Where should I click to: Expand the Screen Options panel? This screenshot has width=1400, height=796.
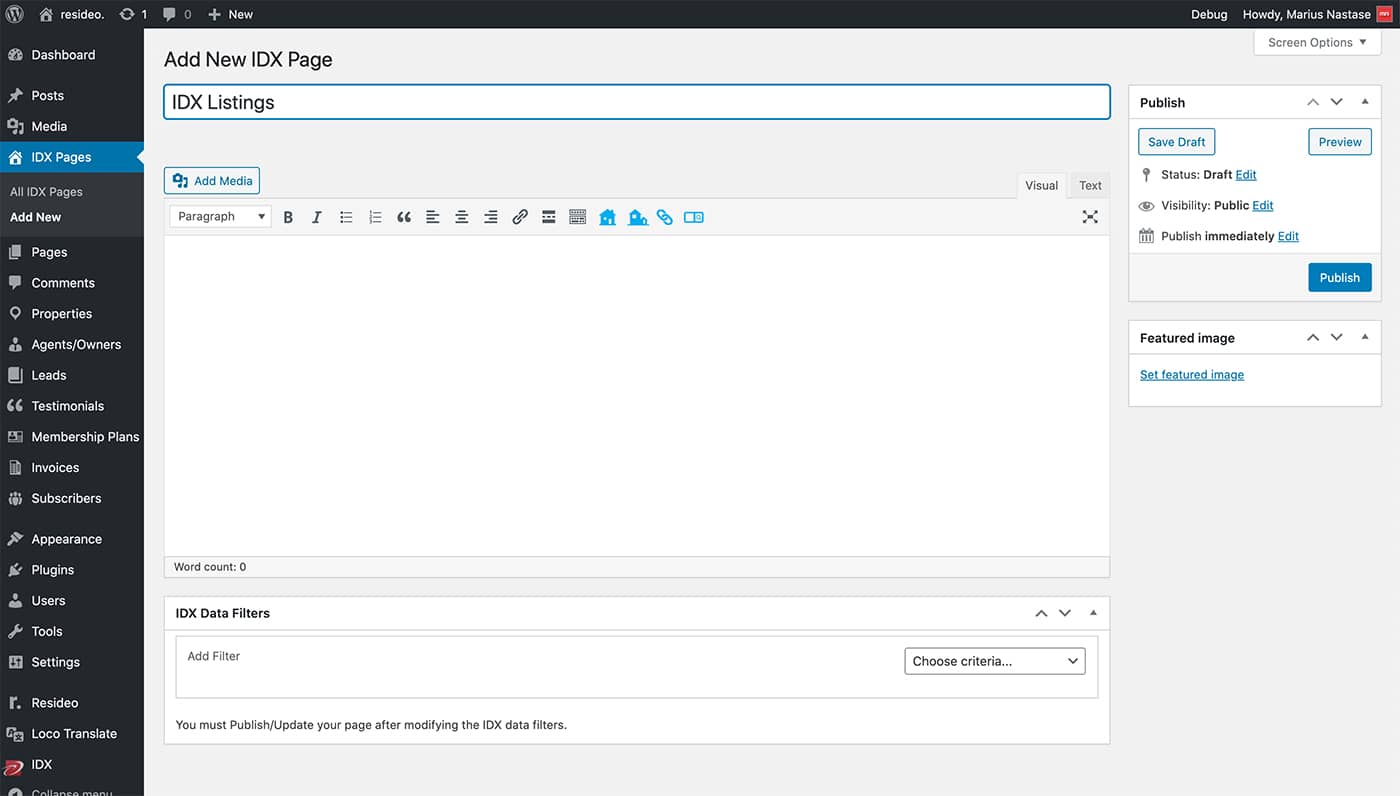coord(1316,43)
